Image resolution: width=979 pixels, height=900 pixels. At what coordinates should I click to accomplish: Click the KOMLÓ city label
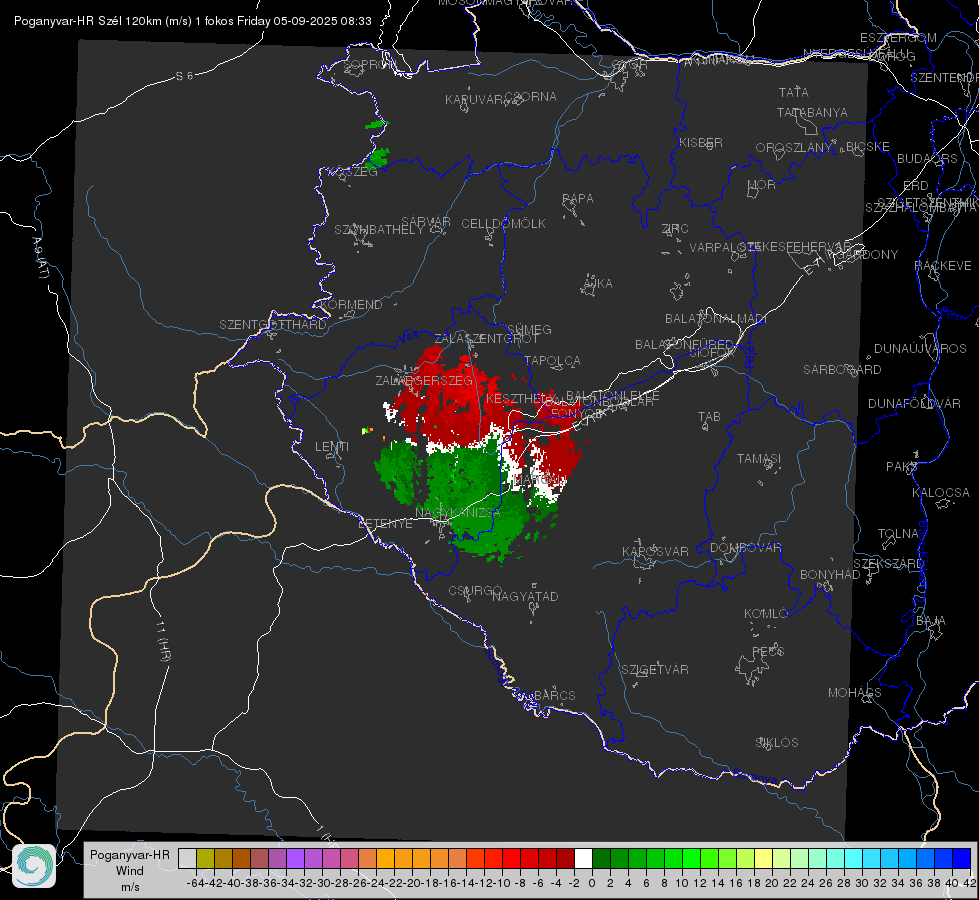(x=765, y=613)
